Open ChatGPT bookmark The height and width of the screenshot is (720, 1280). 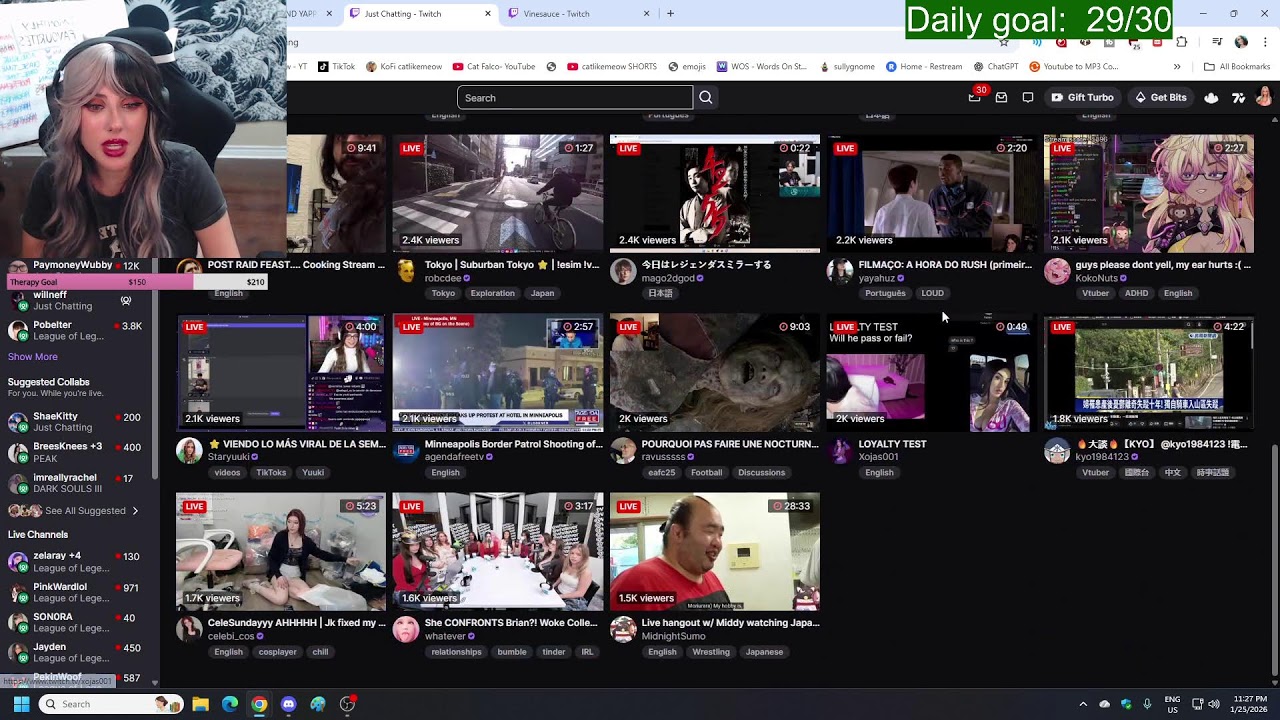996,67
